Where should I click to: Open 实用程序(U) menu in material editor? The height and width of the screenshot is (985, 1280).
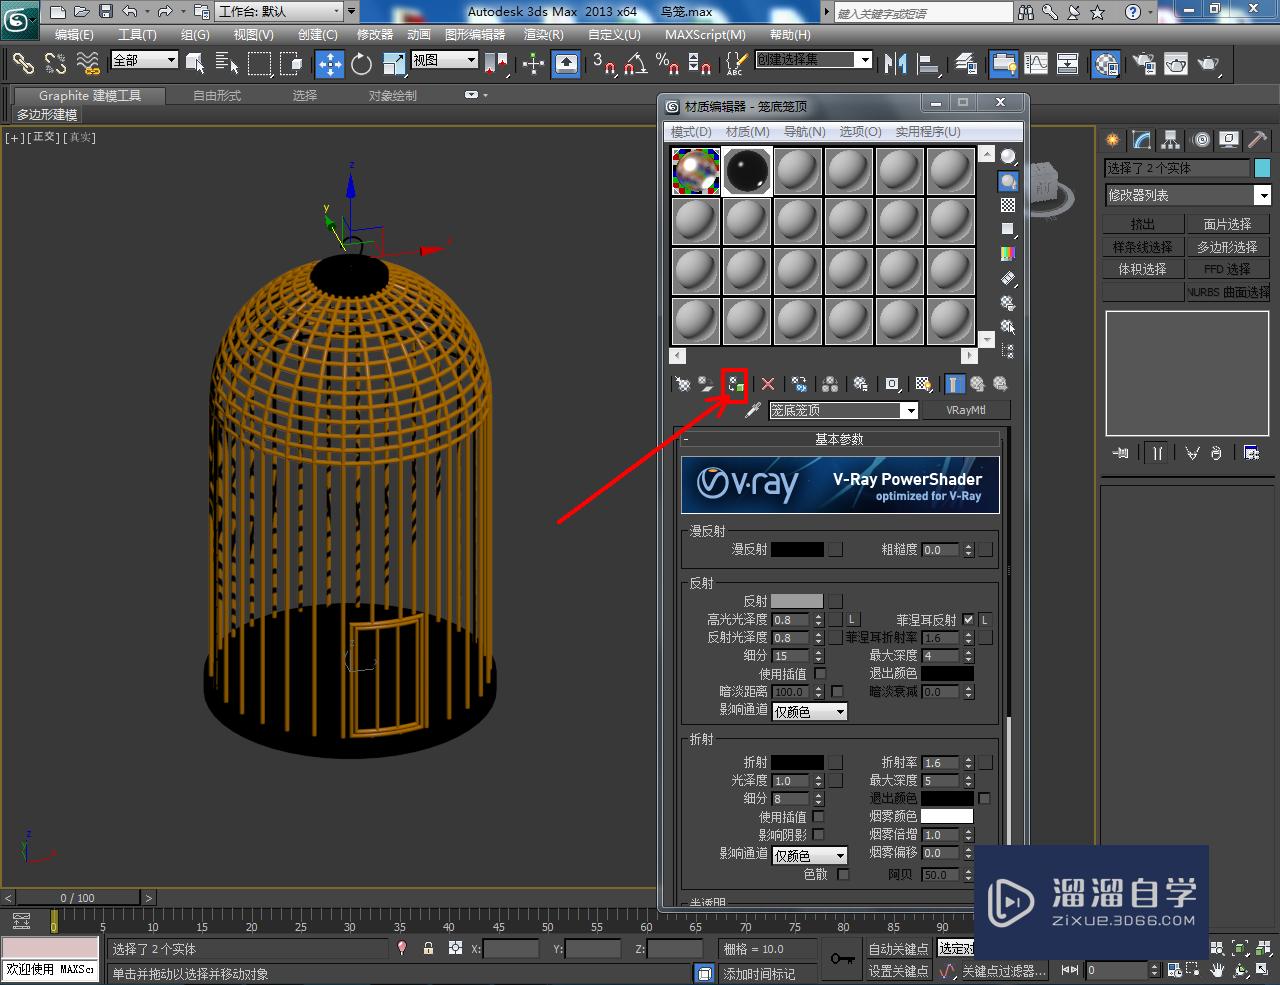[927, 132]
